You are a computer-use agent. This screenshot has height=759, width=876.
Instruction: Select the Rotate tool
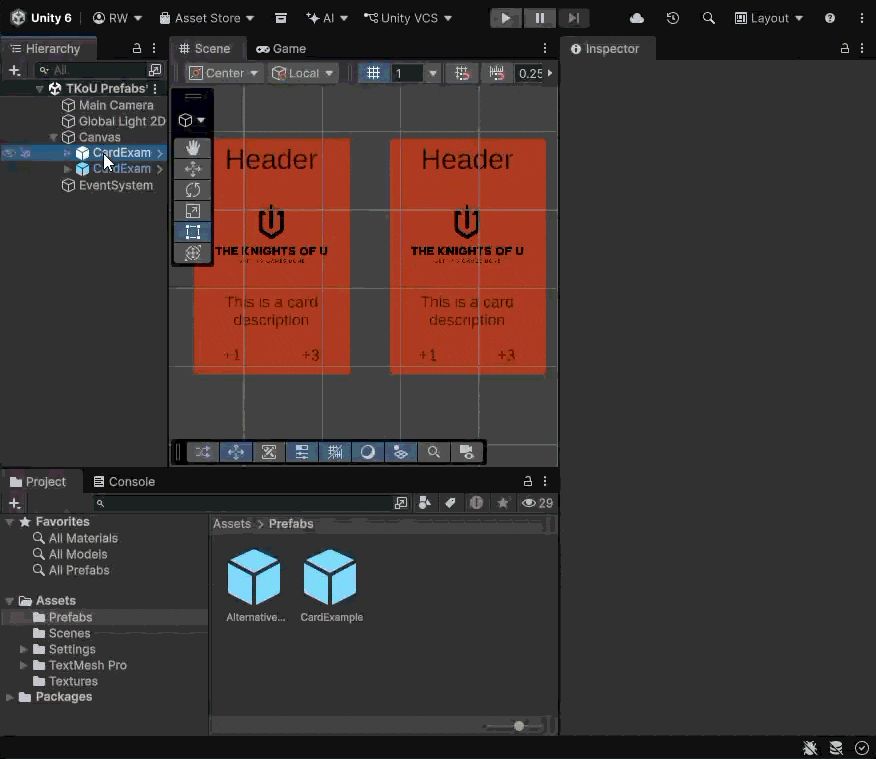[193, 190]
